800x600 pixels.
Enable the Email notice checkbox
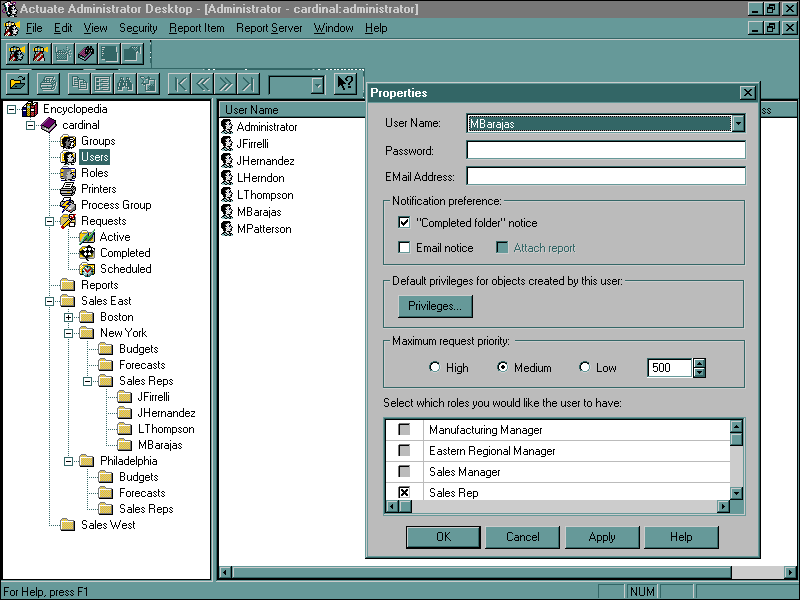coord(404,247)
